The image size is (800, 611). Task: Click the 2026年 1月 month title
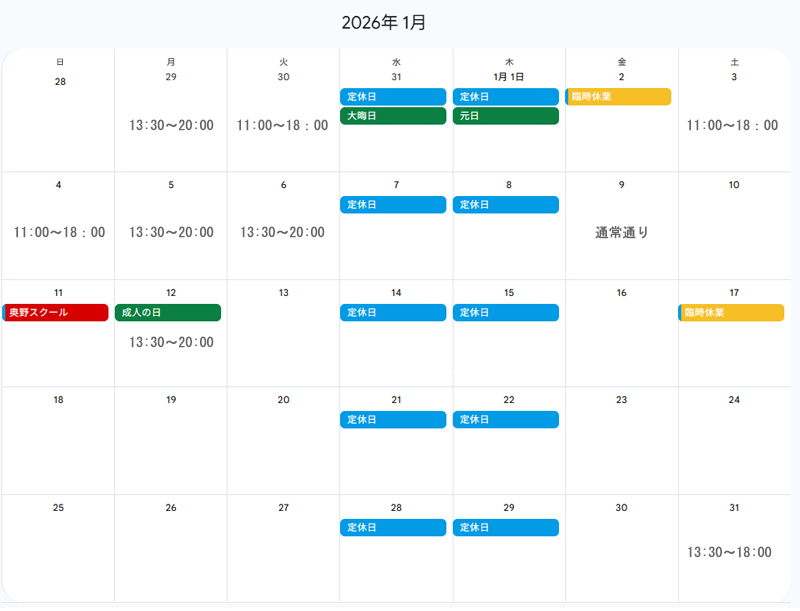tap(384, 22)
